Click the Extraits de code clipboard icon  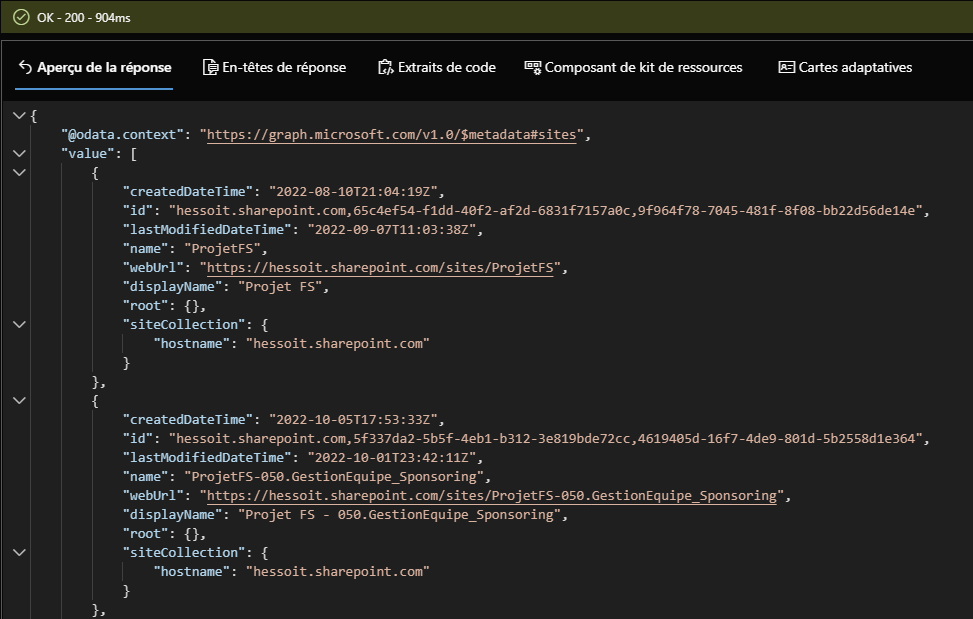coord(385,67)
